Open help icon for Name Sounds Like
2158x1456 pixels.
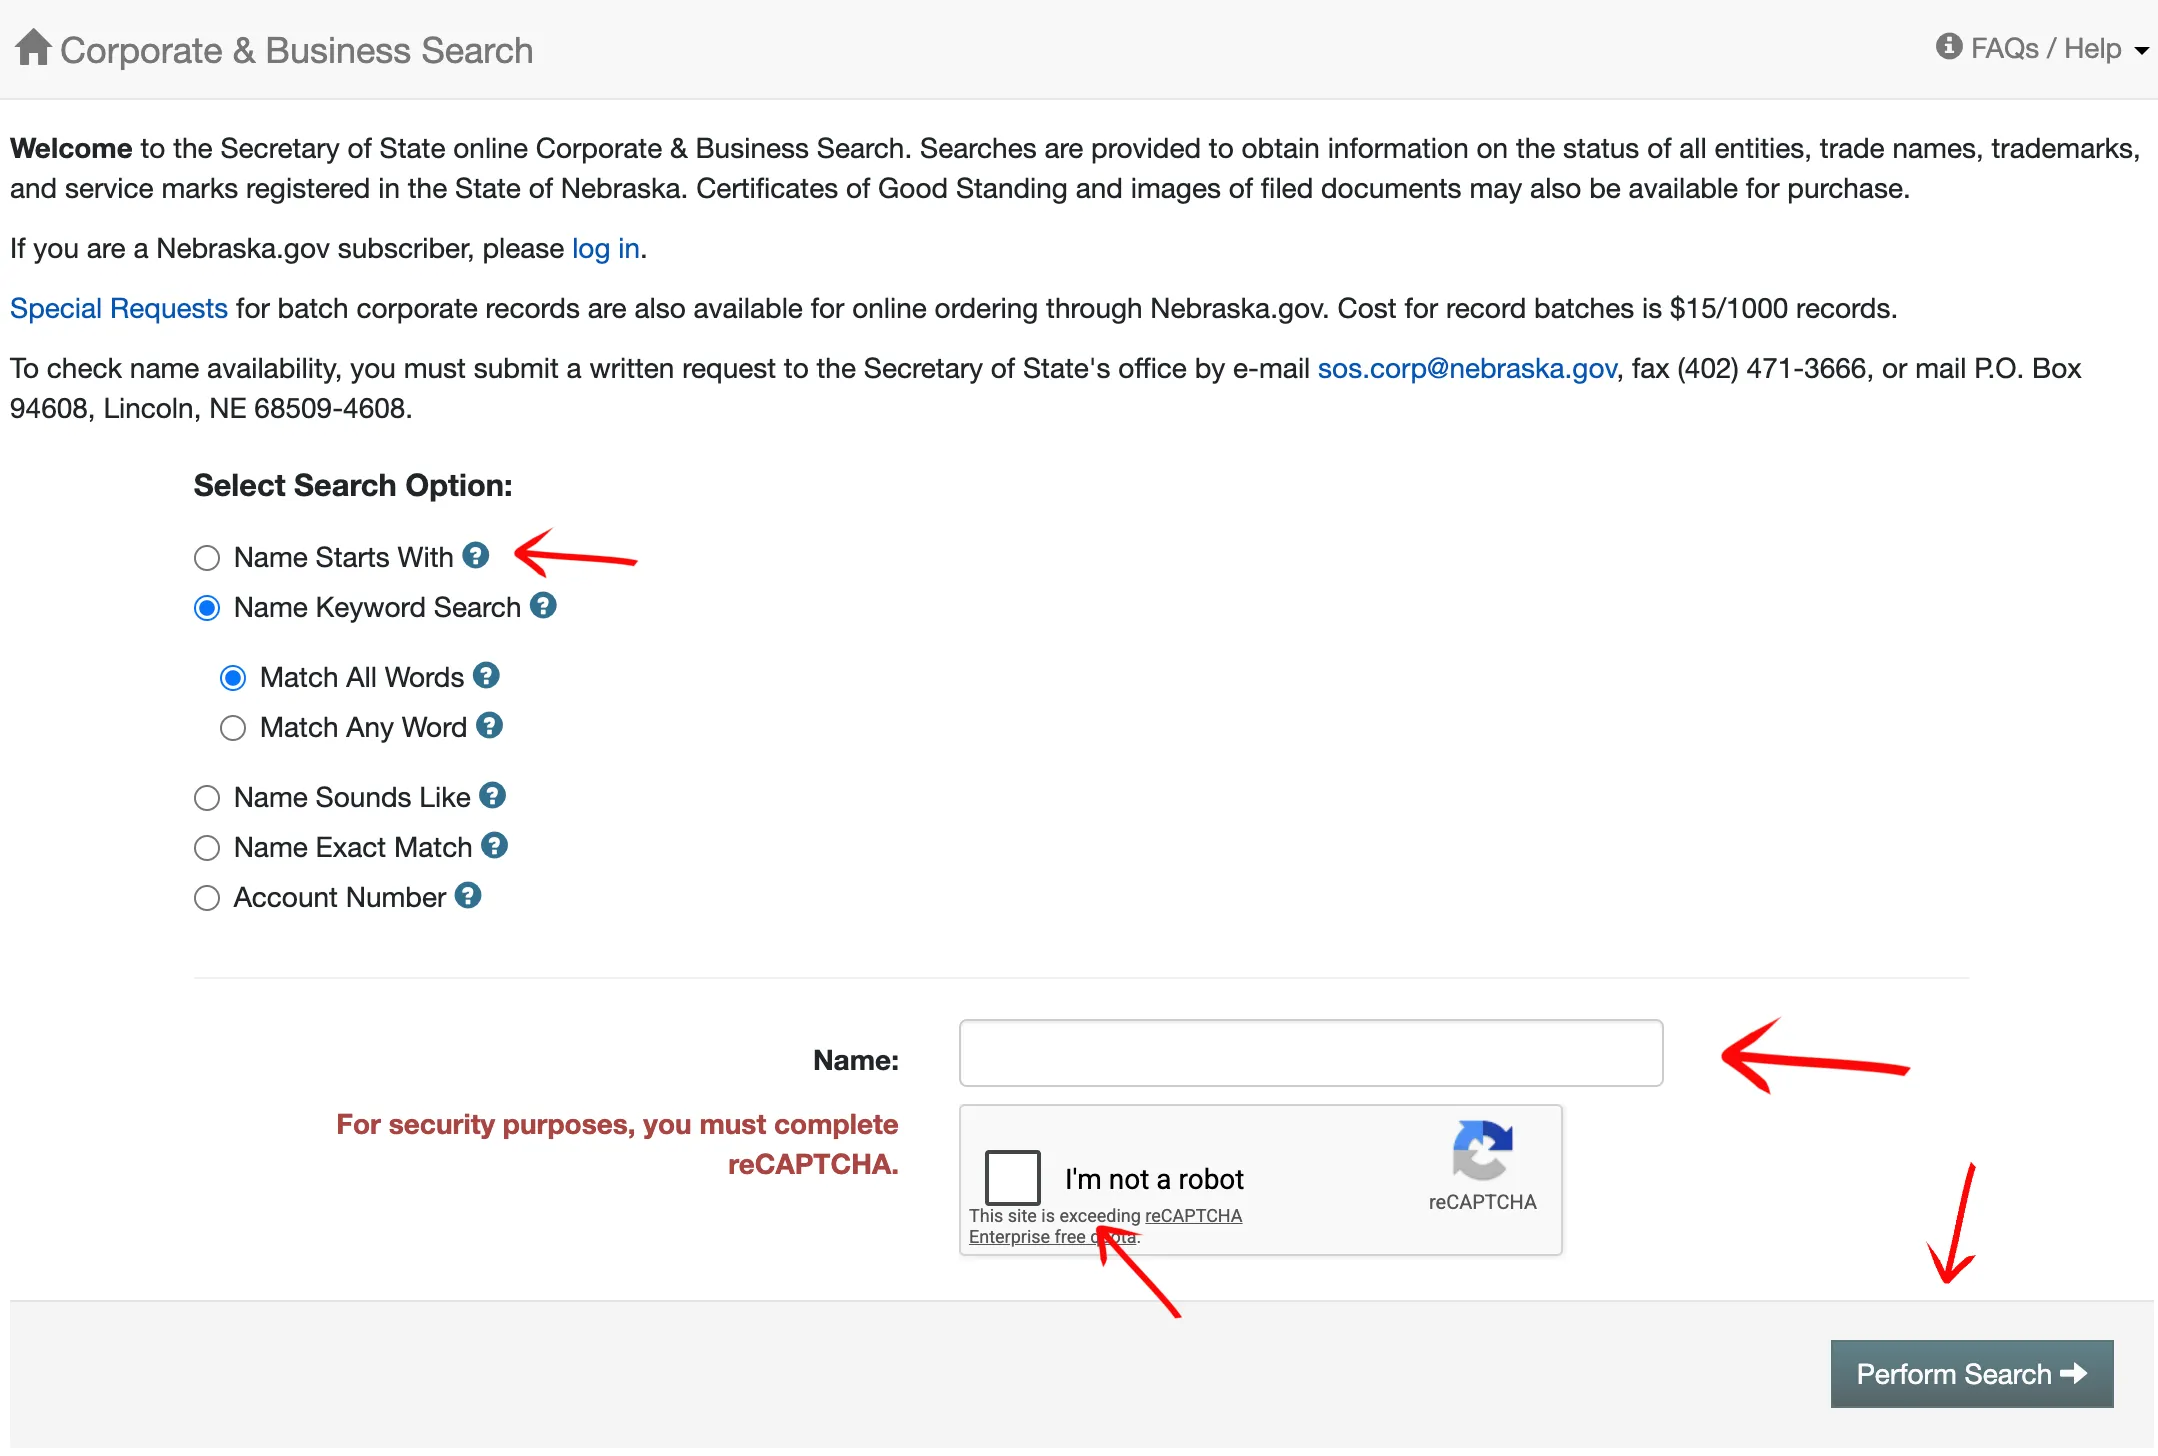point(492,795)
